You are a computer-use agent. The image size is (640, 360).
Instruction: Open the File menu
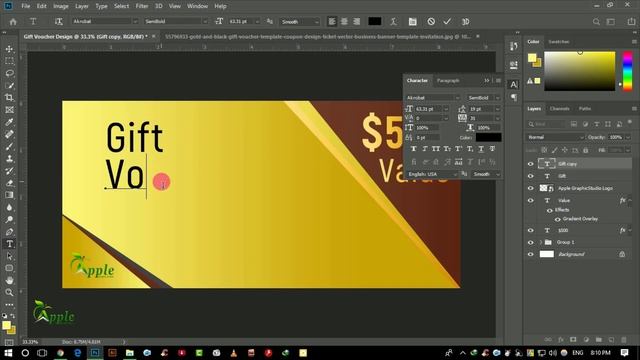tap(26, 6)
